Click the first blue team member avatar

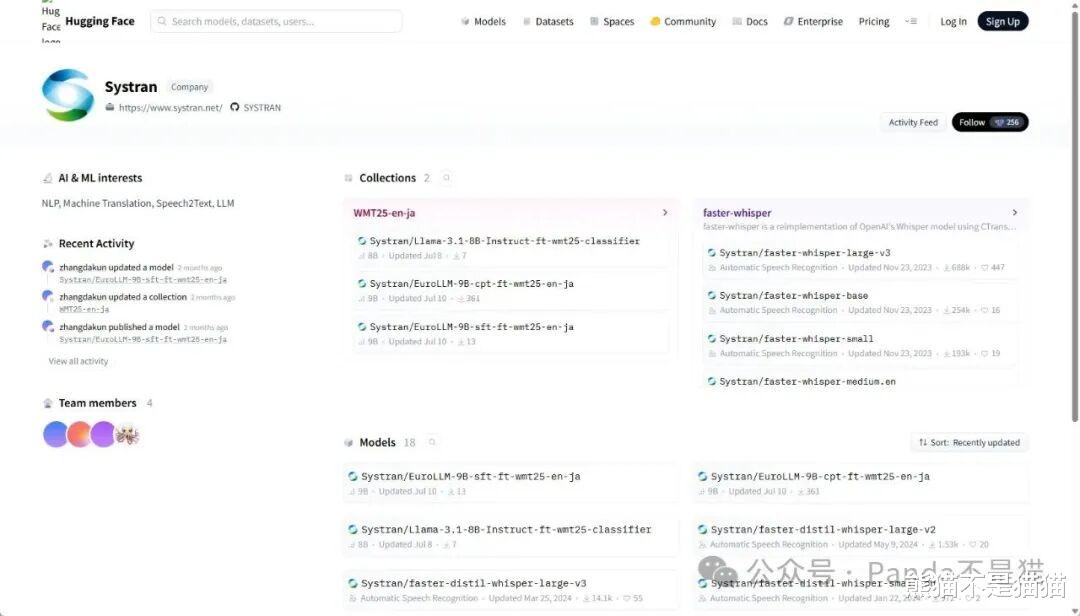pos(55,435)
